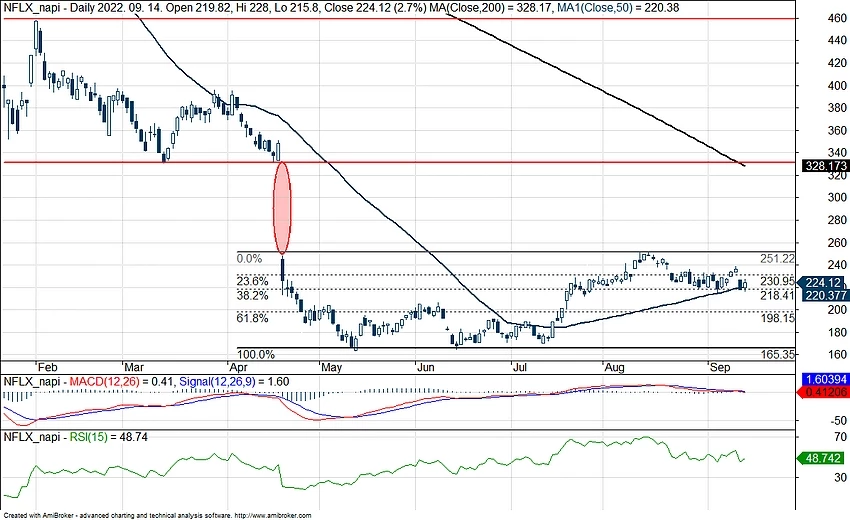The height and width of the screenshot is (520, 850).
Task: Click the 23.6% Fibonacci level label
Action: pos(252,281)
